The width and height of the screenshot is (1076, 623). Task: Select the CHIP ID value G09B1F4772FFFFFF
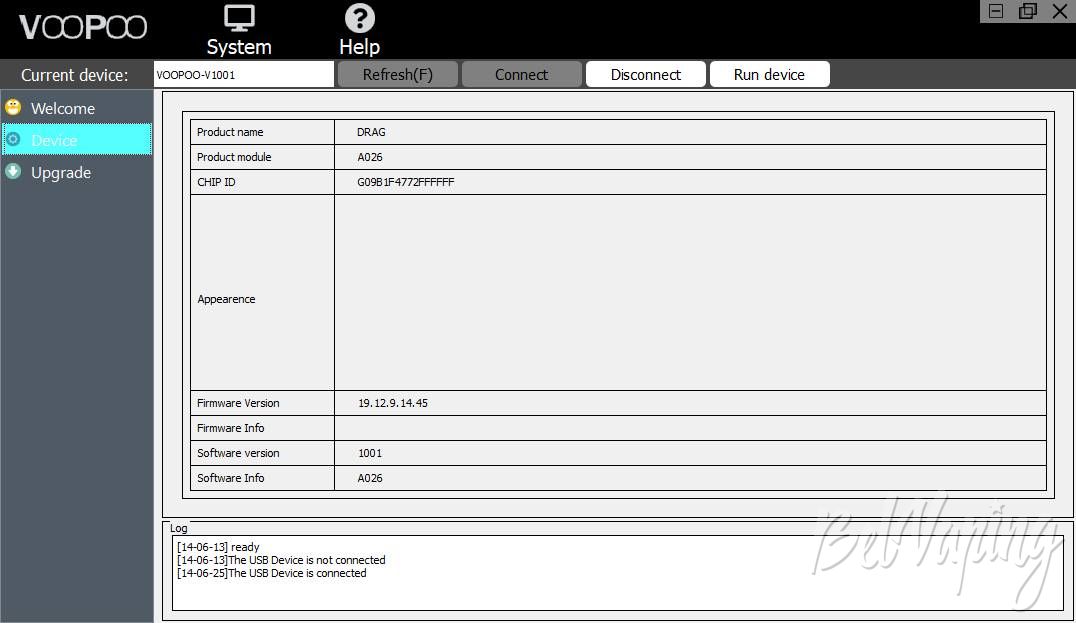[x=406, y=182]
